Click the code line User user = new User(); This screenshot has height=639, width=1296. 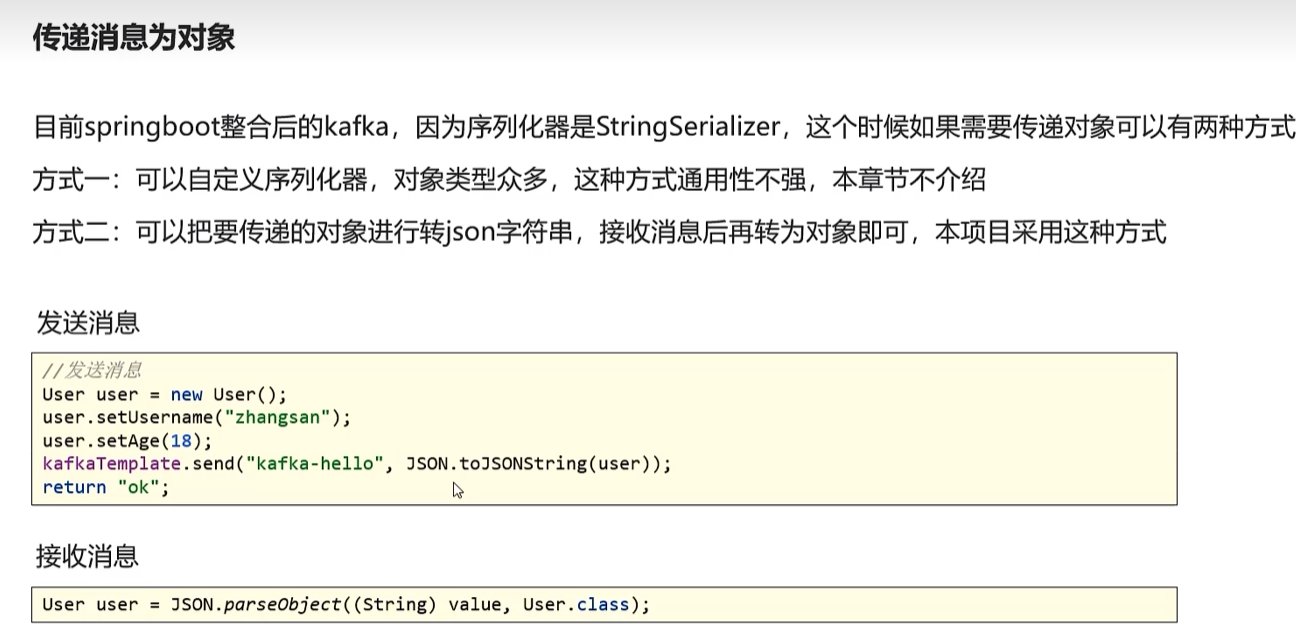coord(165,394)
